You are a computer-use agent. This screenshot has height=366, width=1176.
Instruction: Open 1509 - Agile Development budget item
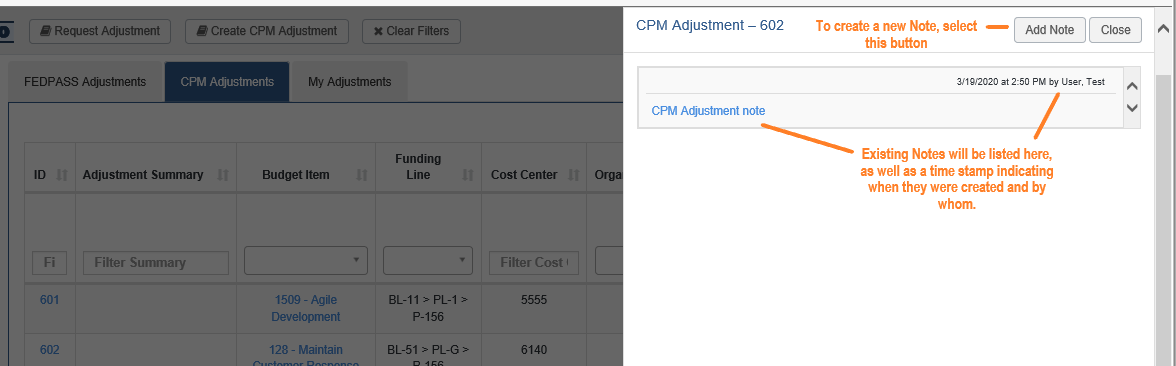point(306,308)
